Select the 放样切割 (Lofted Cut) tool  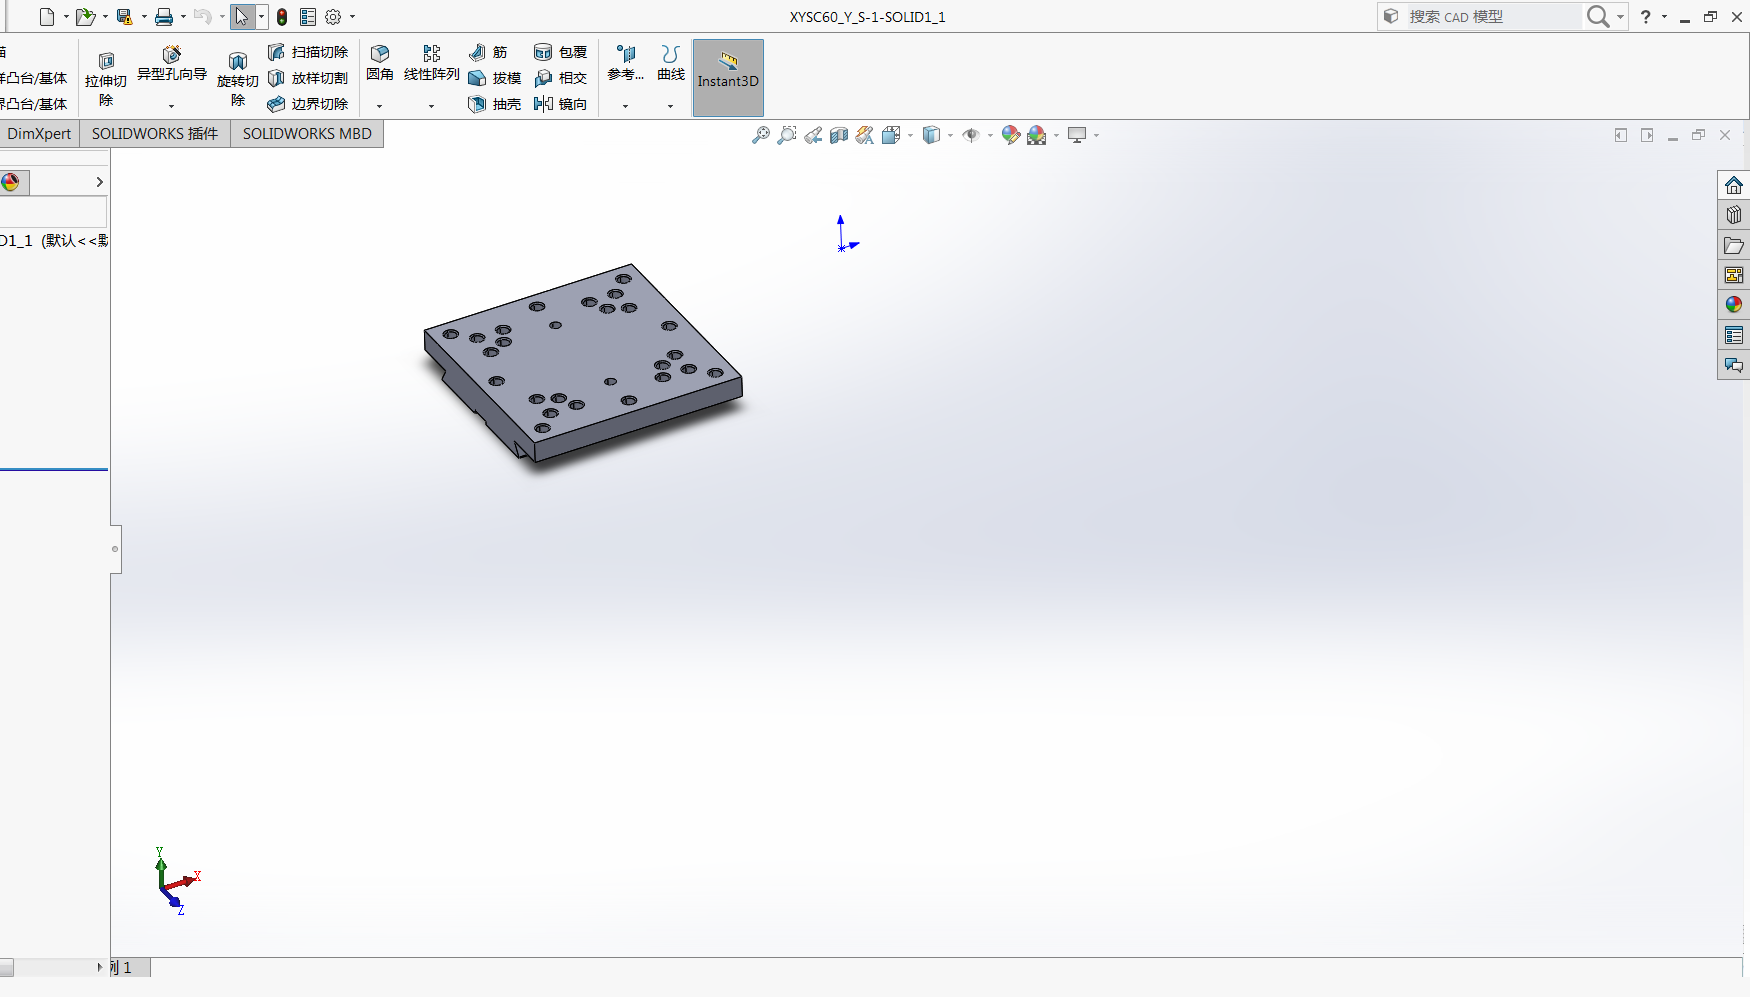(309, 78)
